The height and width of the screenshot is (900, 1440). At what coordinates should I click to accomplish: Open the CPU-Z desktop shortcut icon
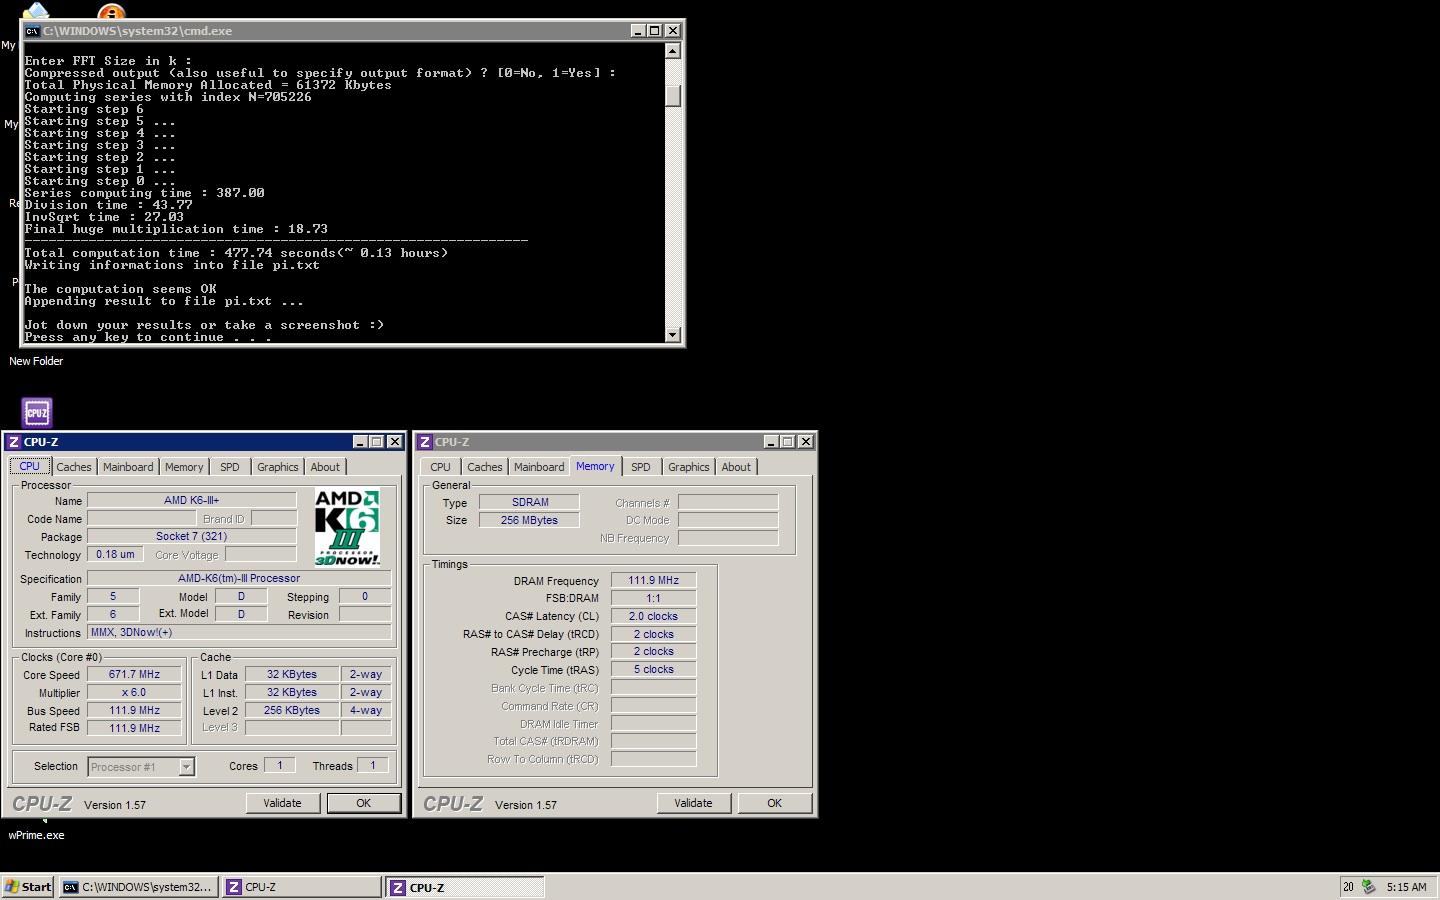(x=37, y=412)
